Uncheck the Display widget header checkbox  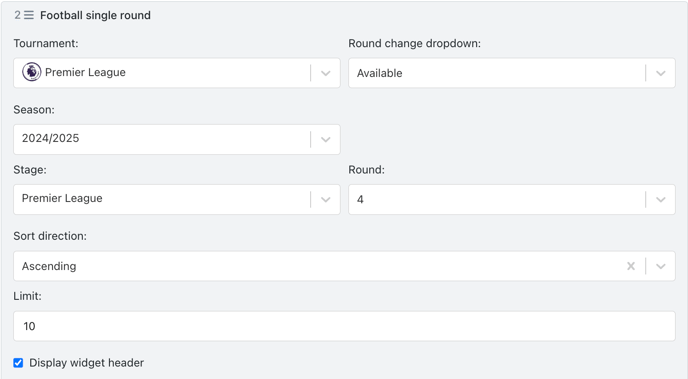tap(18, 363)
